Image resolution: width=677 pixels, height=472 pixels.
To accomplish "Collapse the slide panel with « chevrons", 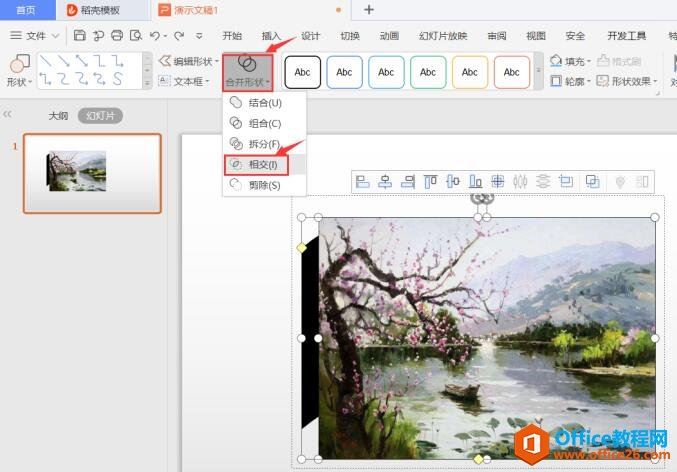I will coord(7,114).
